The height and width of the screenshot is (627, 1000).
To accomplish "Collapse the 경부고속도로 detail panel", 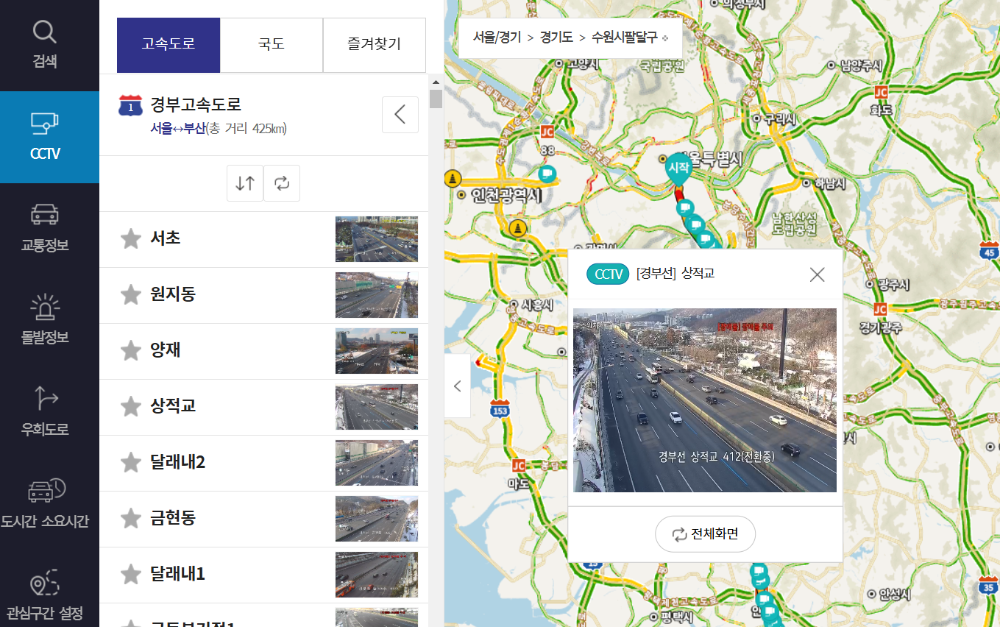I will tap(400, 114).
